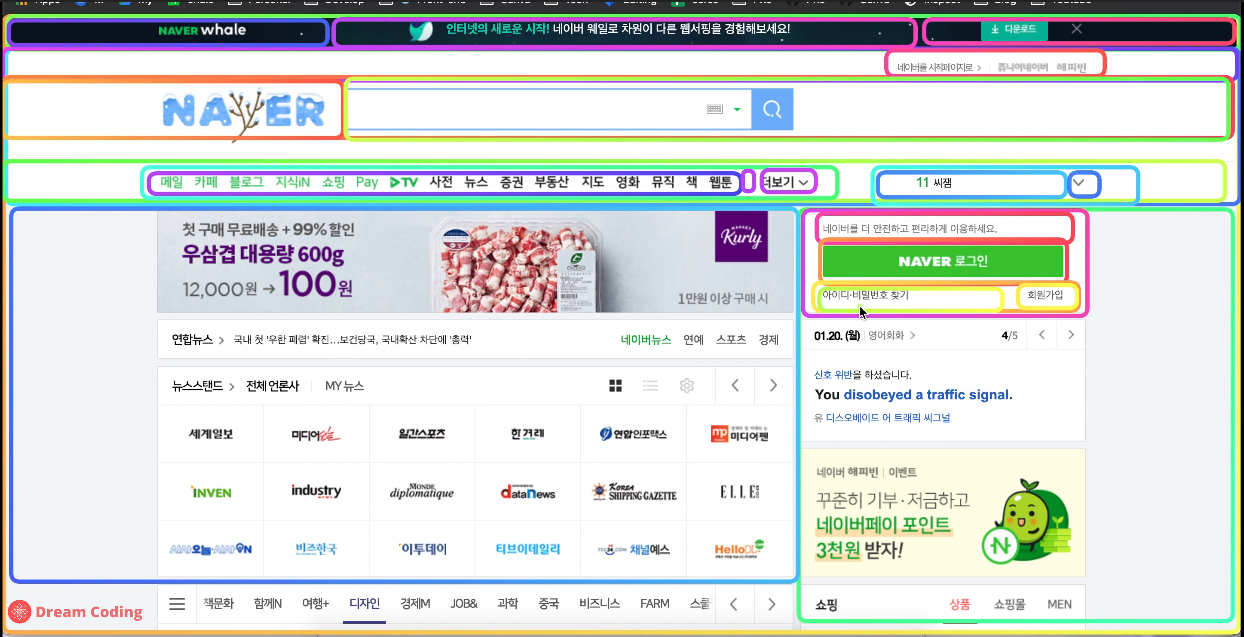Click the NAVER snowy logo
Screen dimensions: 1244x637
pyautogui.click(x=244, y=111)
